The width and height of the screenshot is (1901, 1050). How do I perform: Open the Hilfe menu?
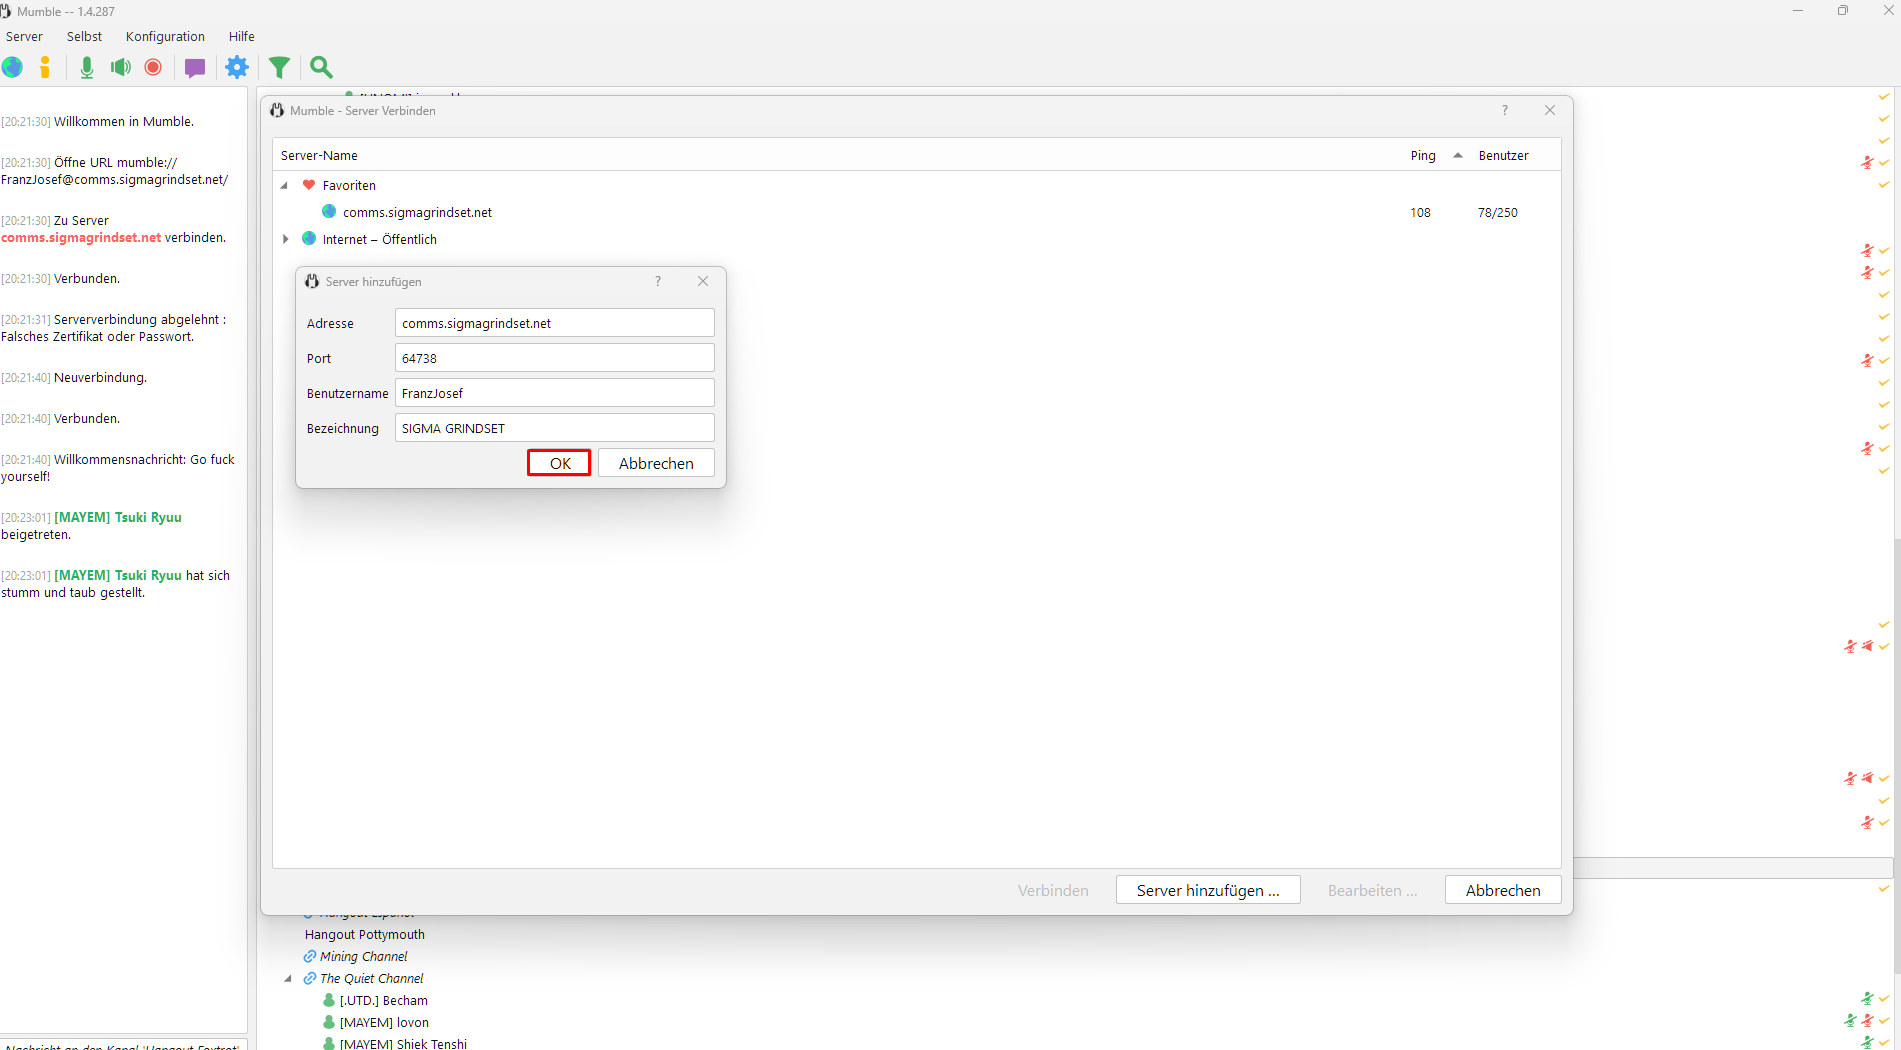241,36
